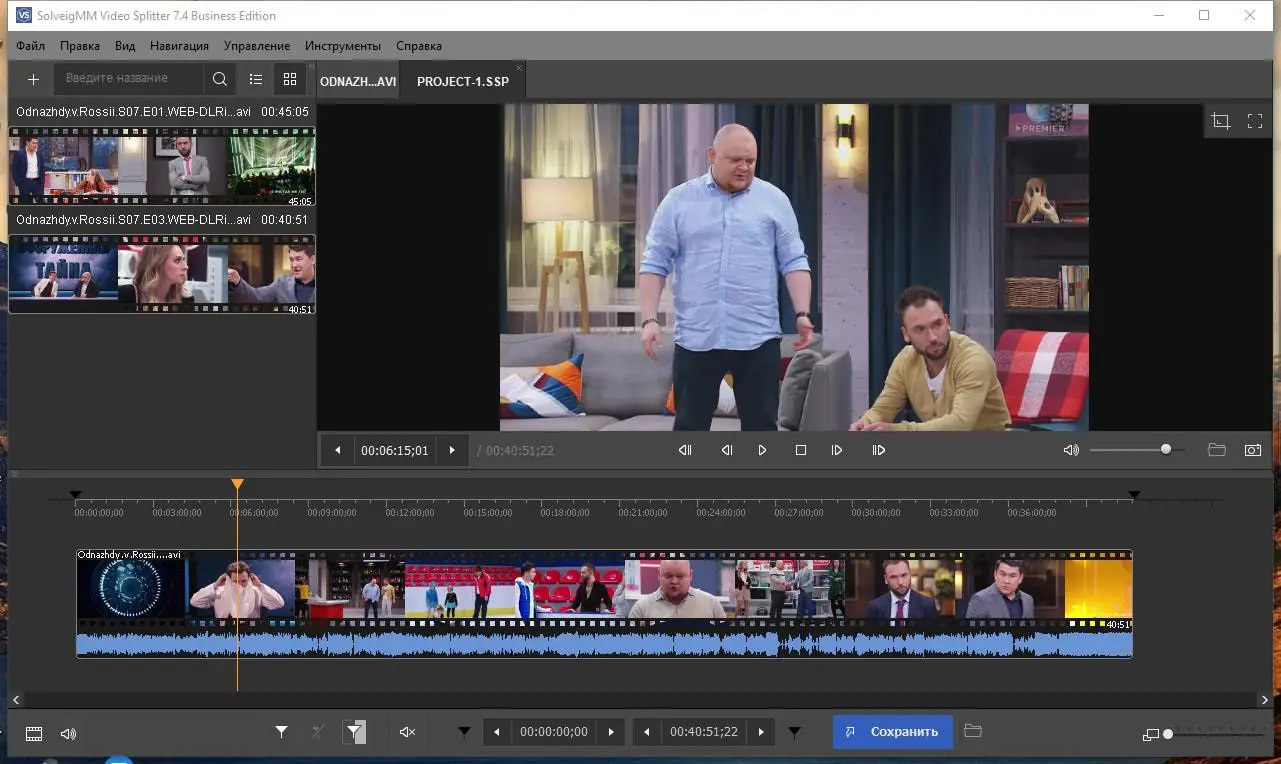Click the add marker filter icon
The width and height of the screenshot is (1281, 764).
tap(282, 733)
